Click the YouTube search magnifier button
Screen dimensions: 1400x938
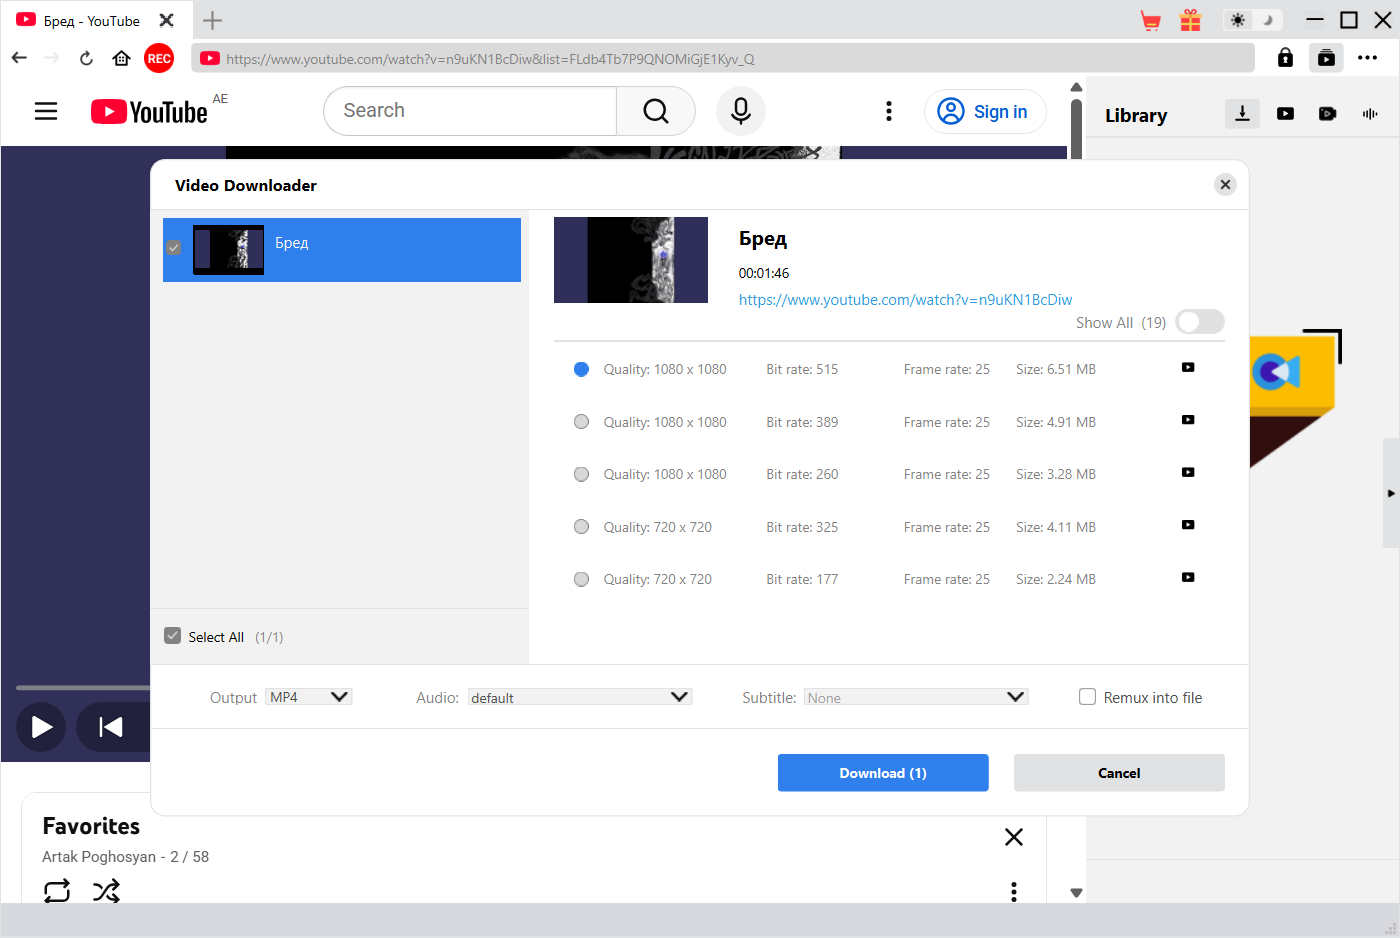point(656,111)
